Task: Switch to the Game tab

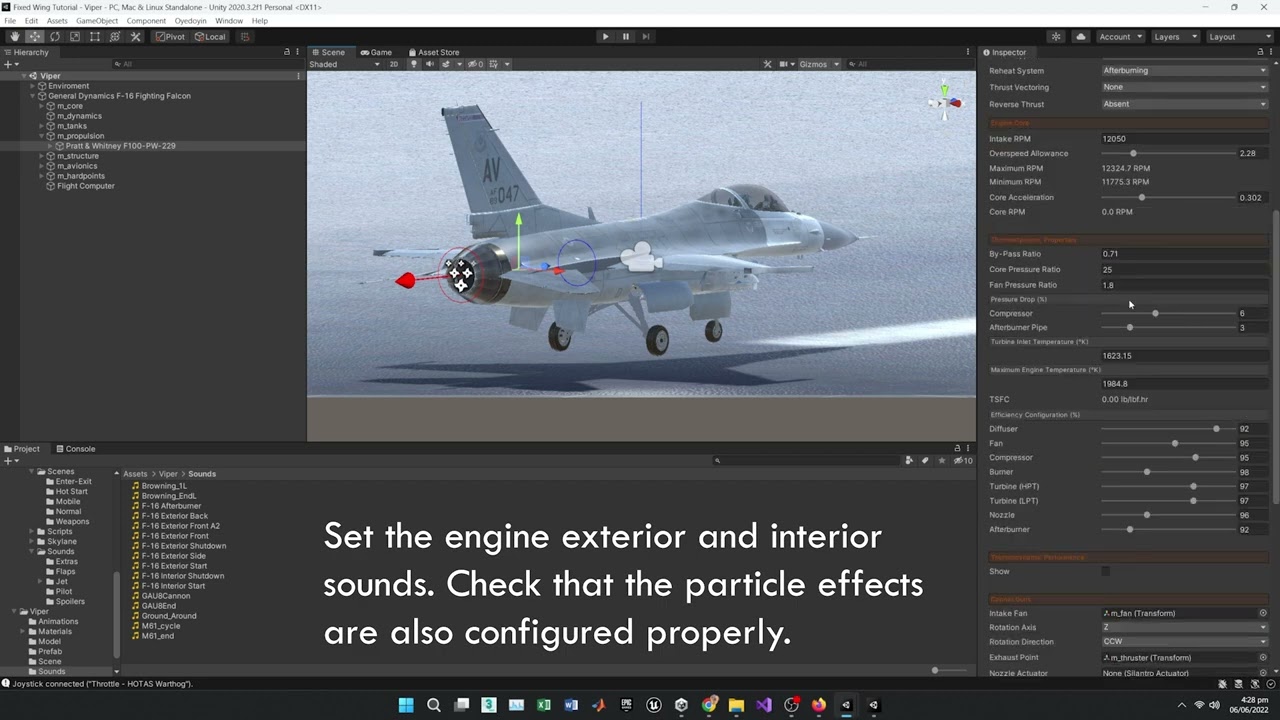Action: (x=377, y=52)
